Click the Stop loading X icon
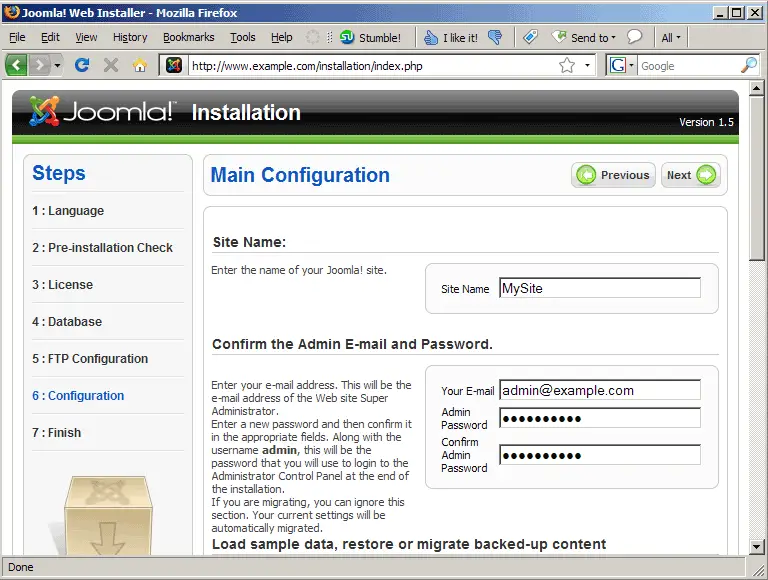 point(111,65)
